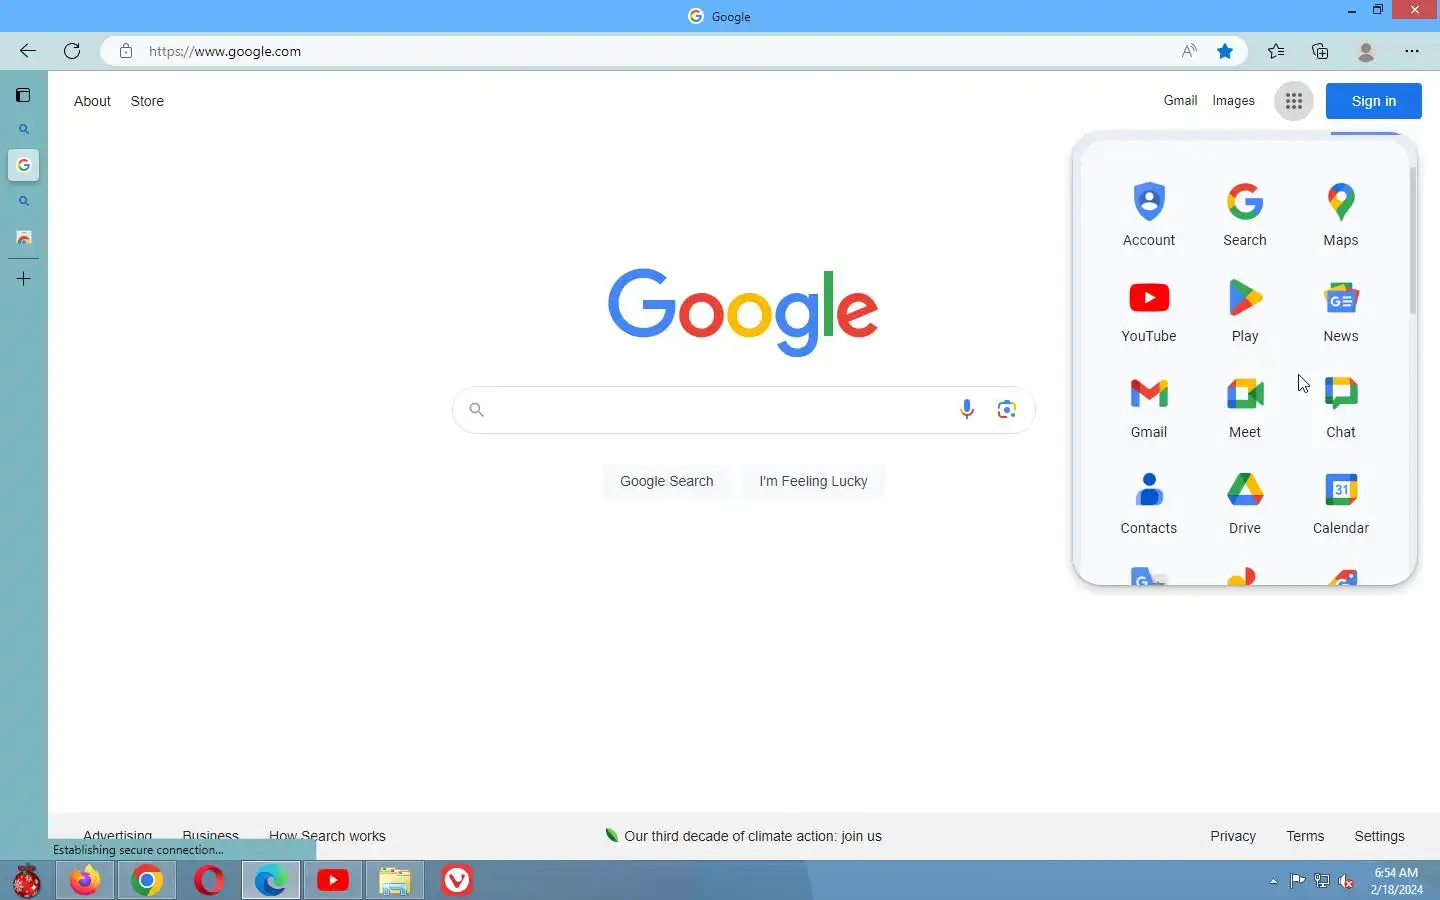The height and width of the screenshot is (900, 1440).
Task: Open the Privacy footer link
Action: coord(1232,836)
